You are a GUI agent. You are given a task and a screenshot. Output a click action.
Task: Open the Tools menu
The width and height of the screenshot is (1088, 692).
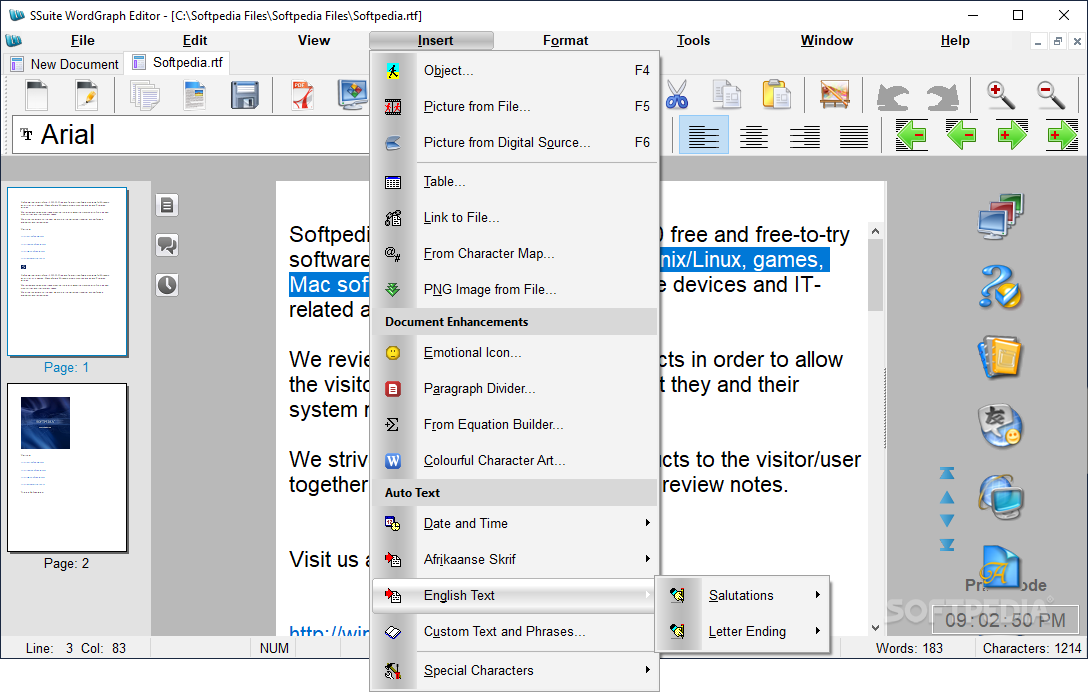693,40
